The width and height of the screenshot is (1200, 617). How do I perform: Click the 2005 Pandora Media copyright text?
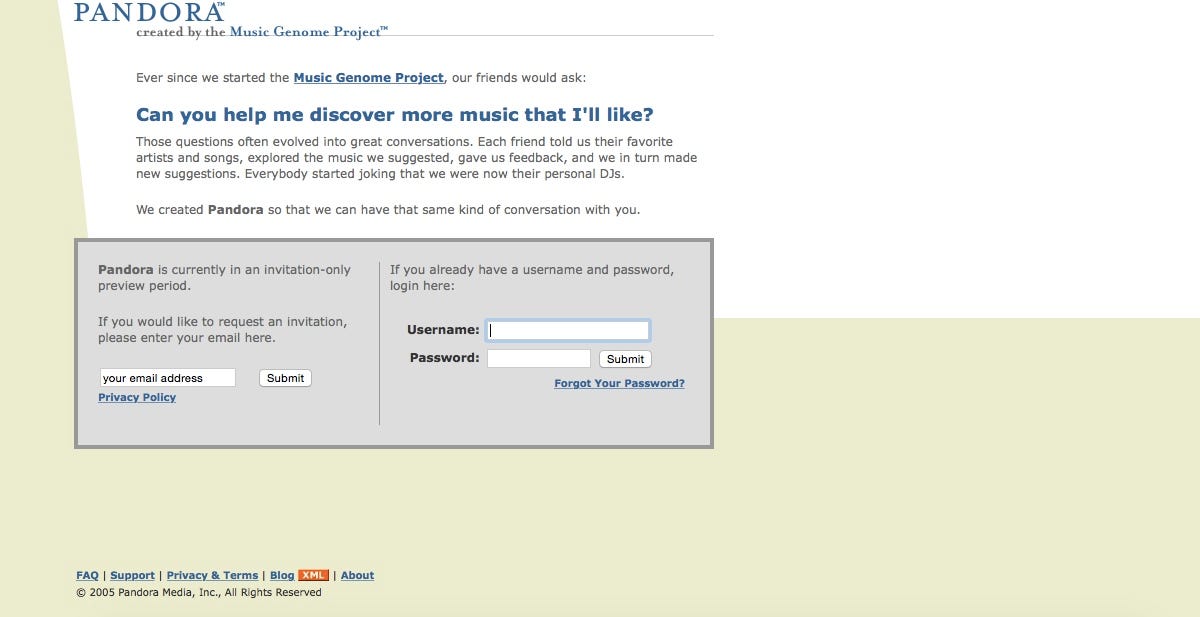(199, 592)
